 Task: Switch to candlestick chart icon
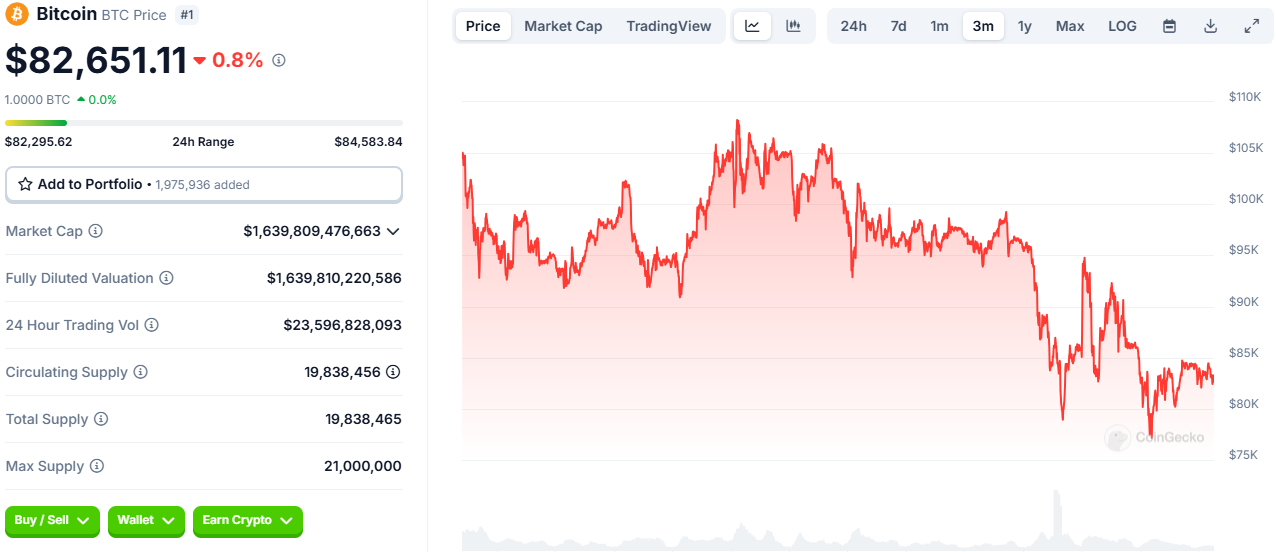tap(793, 26)
